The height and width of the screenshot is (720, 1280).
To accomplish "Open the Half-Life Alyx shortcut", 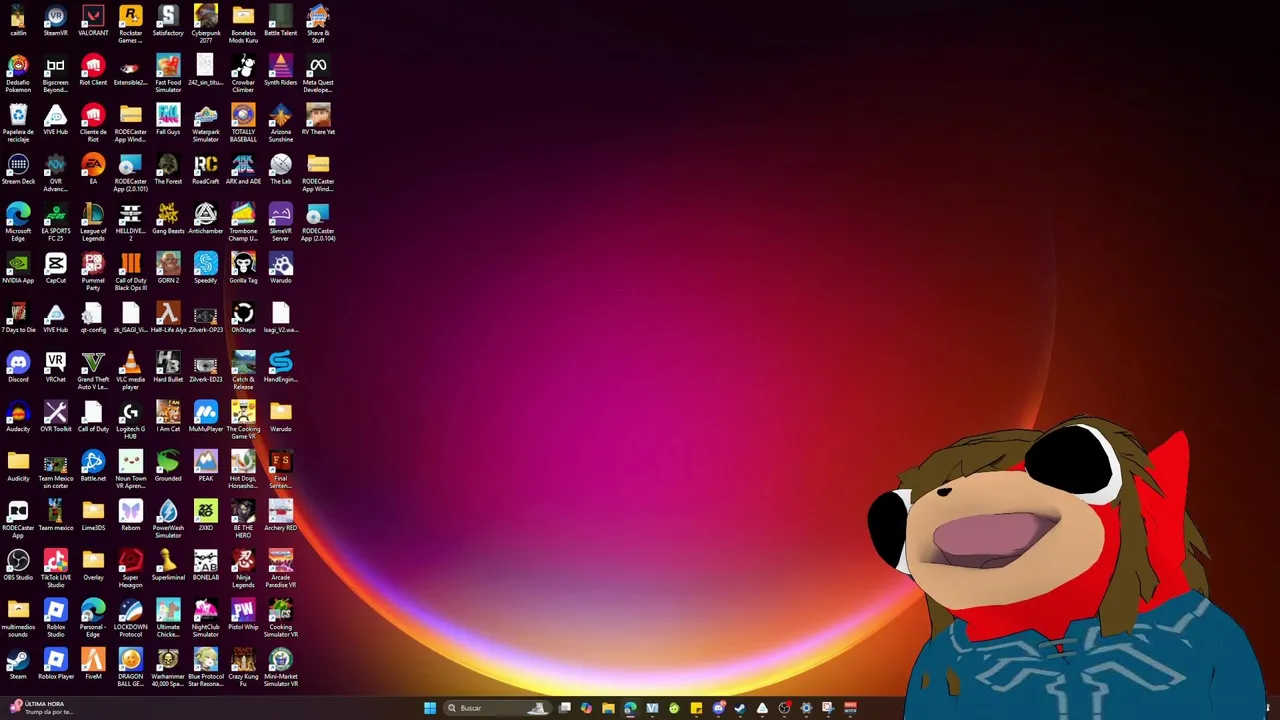I will click(x=168, y=318).
